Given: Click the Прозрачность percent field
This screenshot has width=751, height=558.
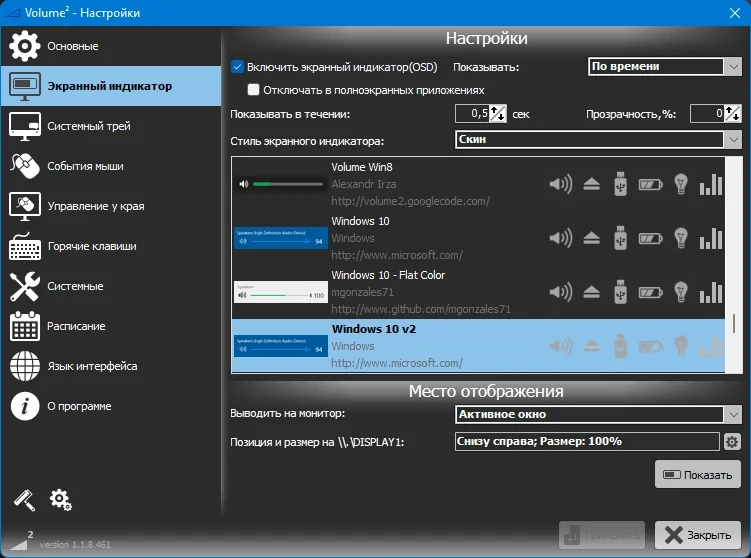Looking at the screenshot, I should [x=707, y=114].
